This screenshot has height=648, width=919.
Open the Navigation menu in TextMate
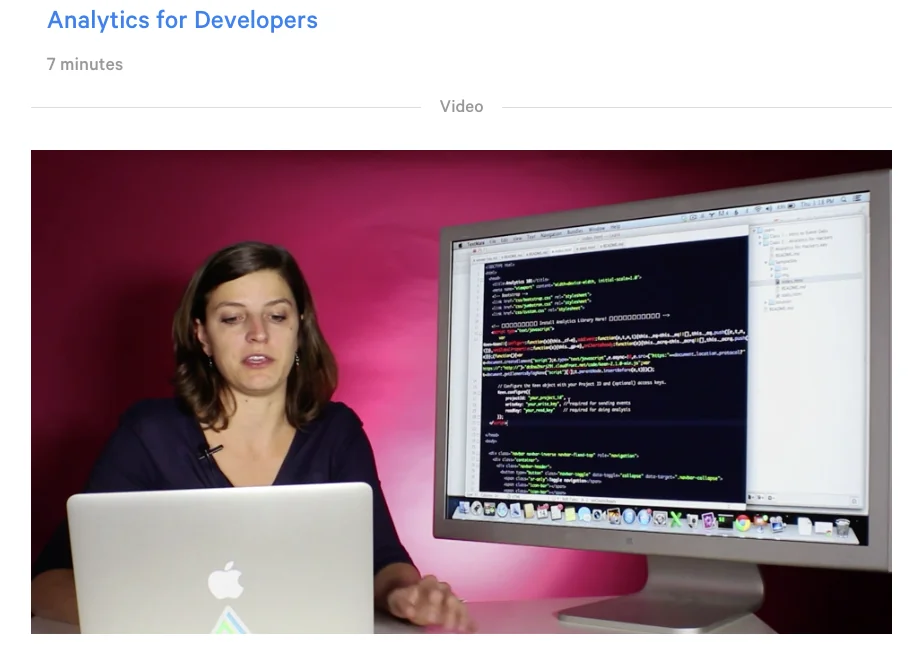(550, 233)
